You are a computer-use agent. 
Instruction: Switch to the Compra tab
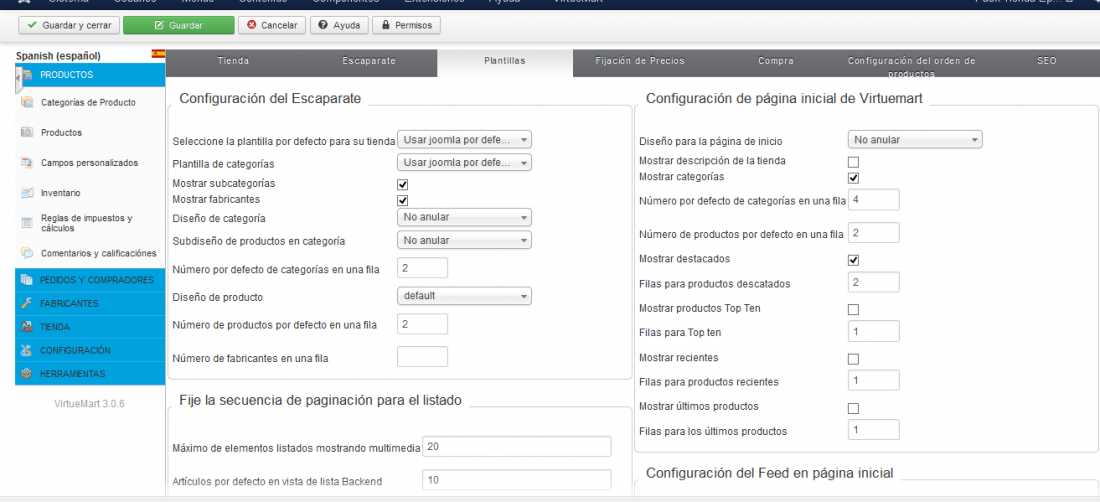click(776, 61)
